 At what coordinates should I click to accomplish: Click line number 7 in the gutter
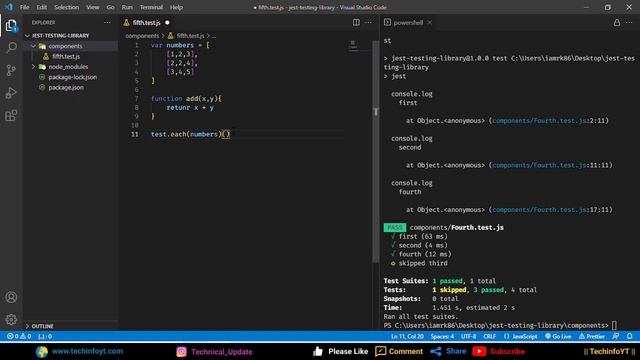click(x=136, y=99)
